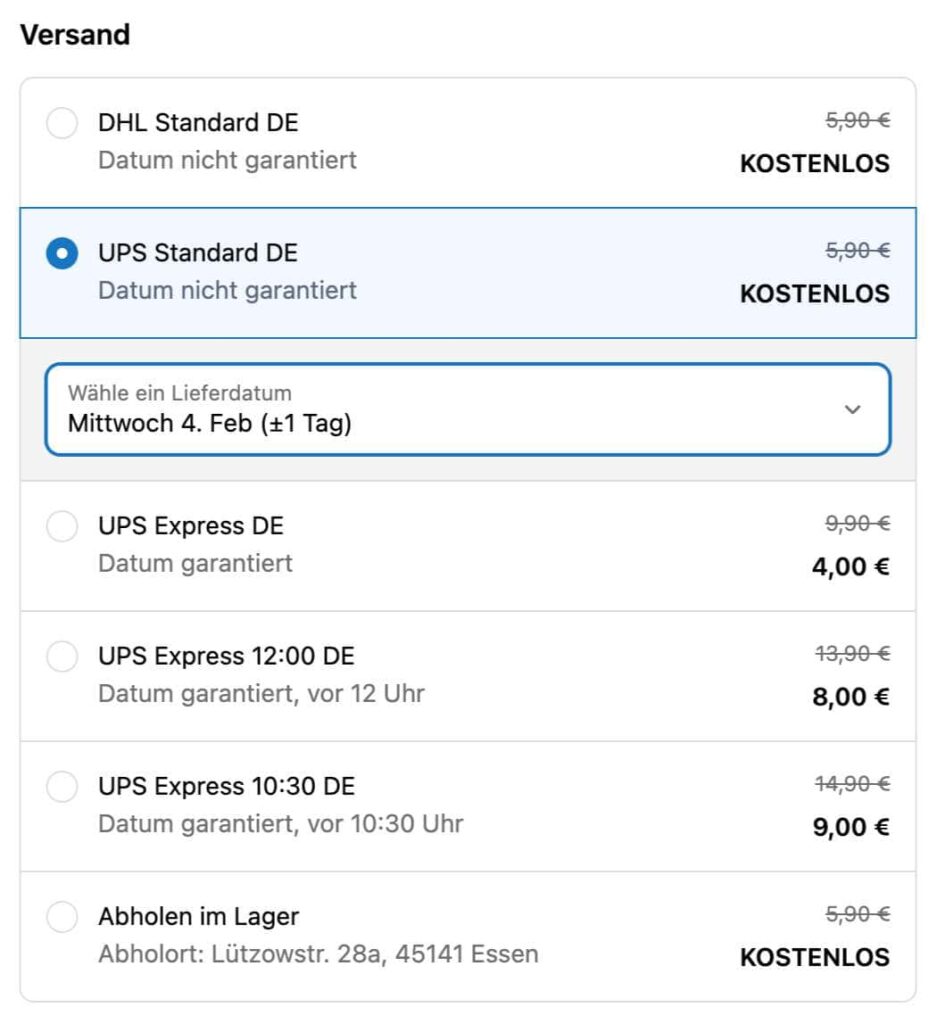Image resolution: width=937 pixels, height=1024 pixels.
Task: Click the selected UPS Standard DE radio button
Action: pos(62,254)
